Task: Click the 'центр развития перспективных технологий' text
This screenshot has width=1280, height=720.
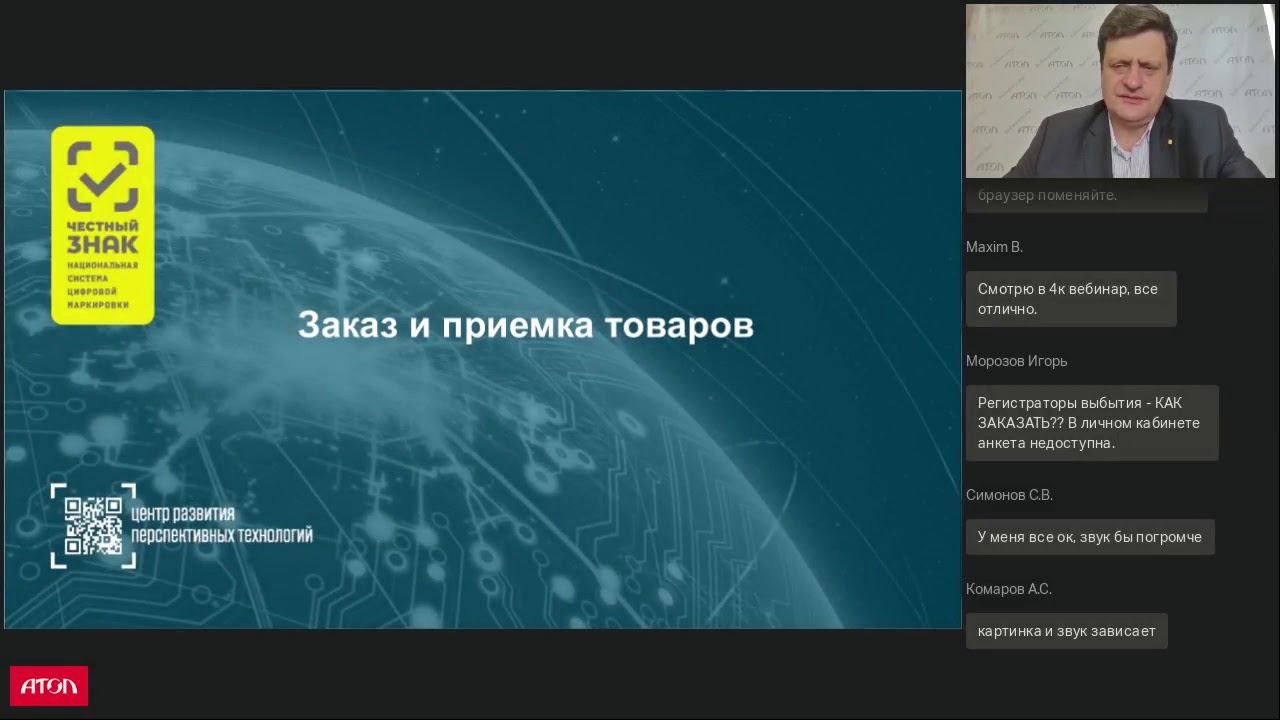Action: pos(222,525)
